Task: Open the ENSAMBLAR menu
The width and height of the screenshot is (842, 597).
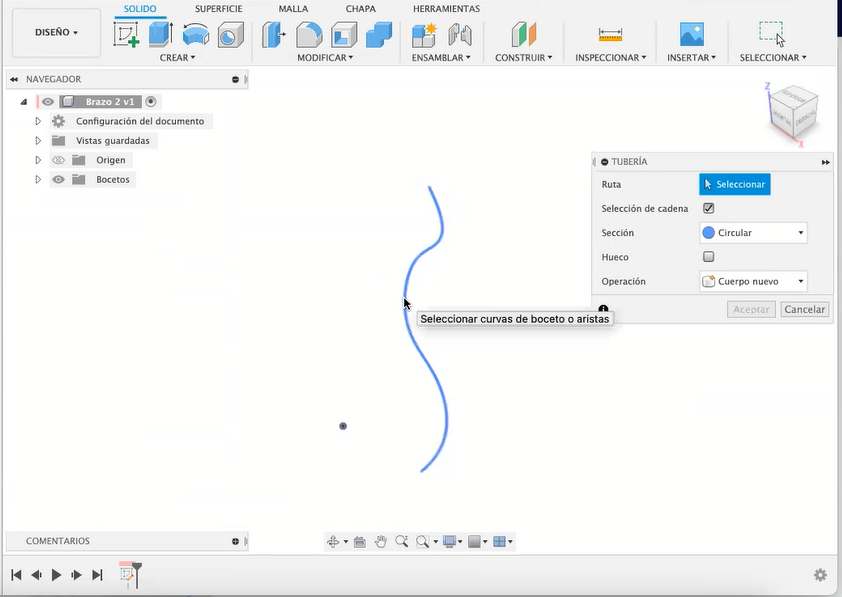Action: click(441, 57)
